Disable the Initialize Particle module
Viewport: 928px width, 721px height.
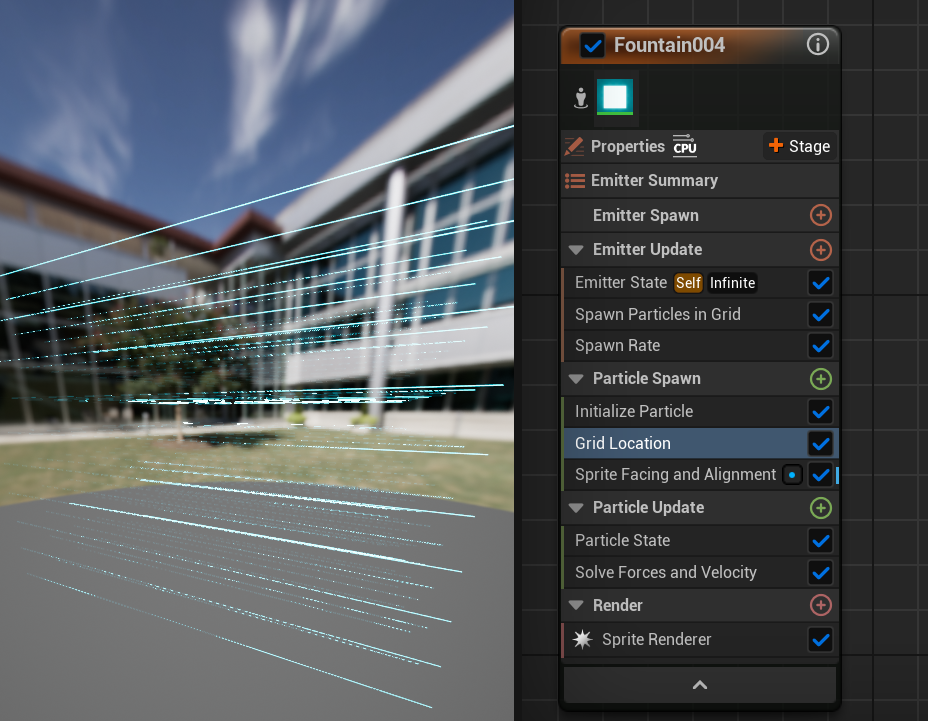pos(820,411)
